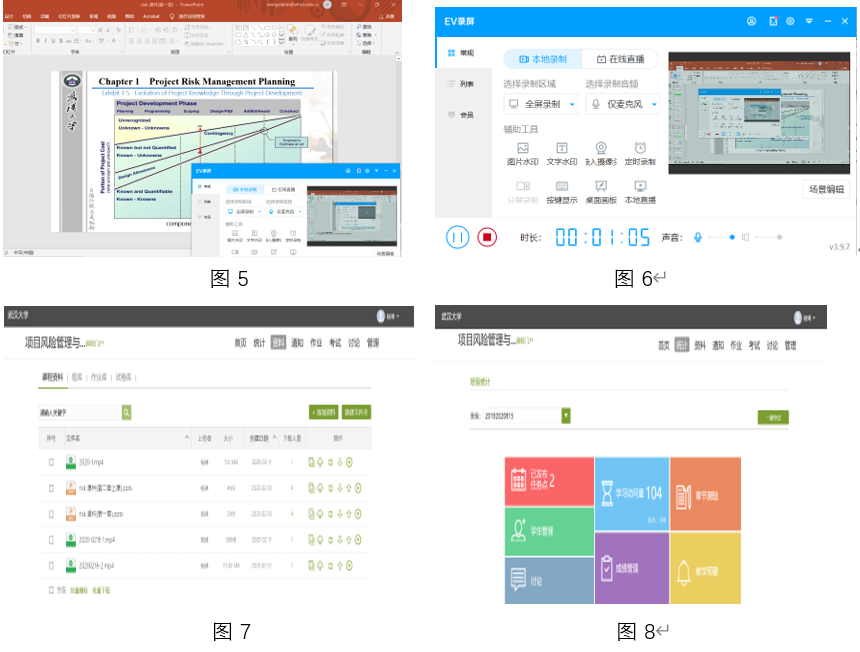Pause the recording next to the 时长 timer
Viewport: 860px width, 652px height.
[457, 237]
